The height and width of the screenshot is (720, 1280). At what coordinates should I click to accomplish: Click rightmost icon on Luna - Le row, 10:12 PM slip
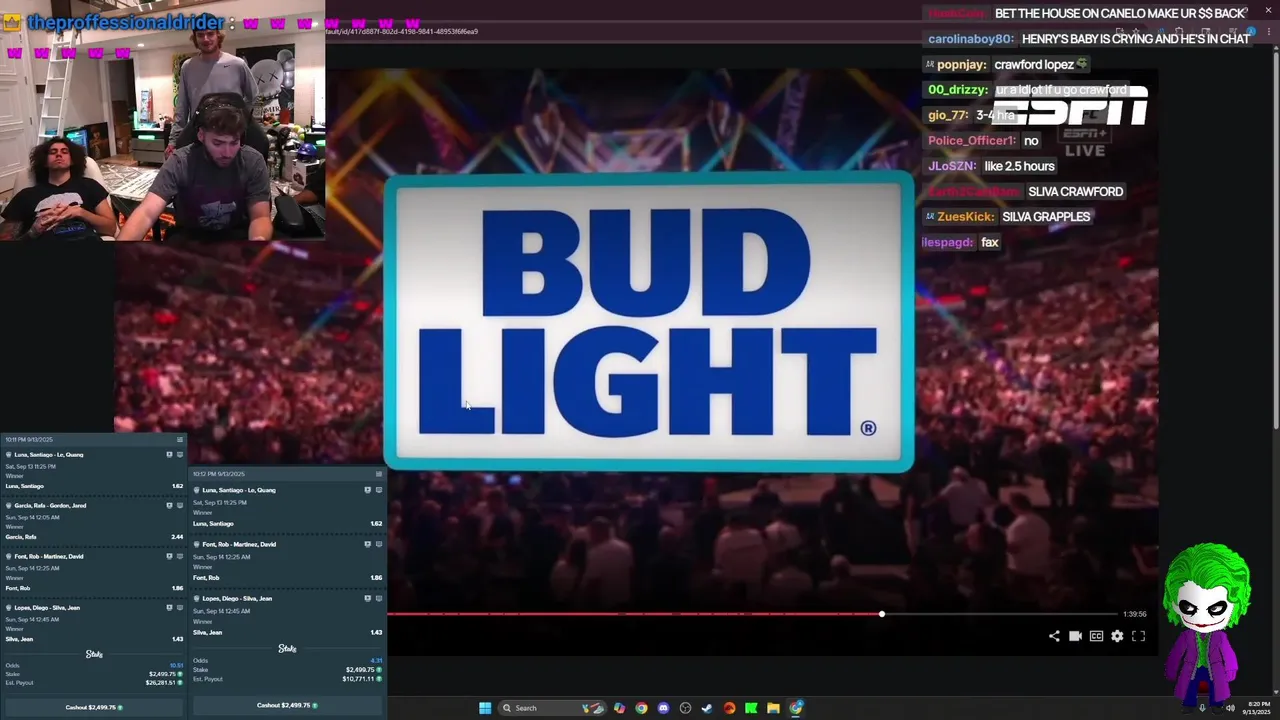click(378, 490)
